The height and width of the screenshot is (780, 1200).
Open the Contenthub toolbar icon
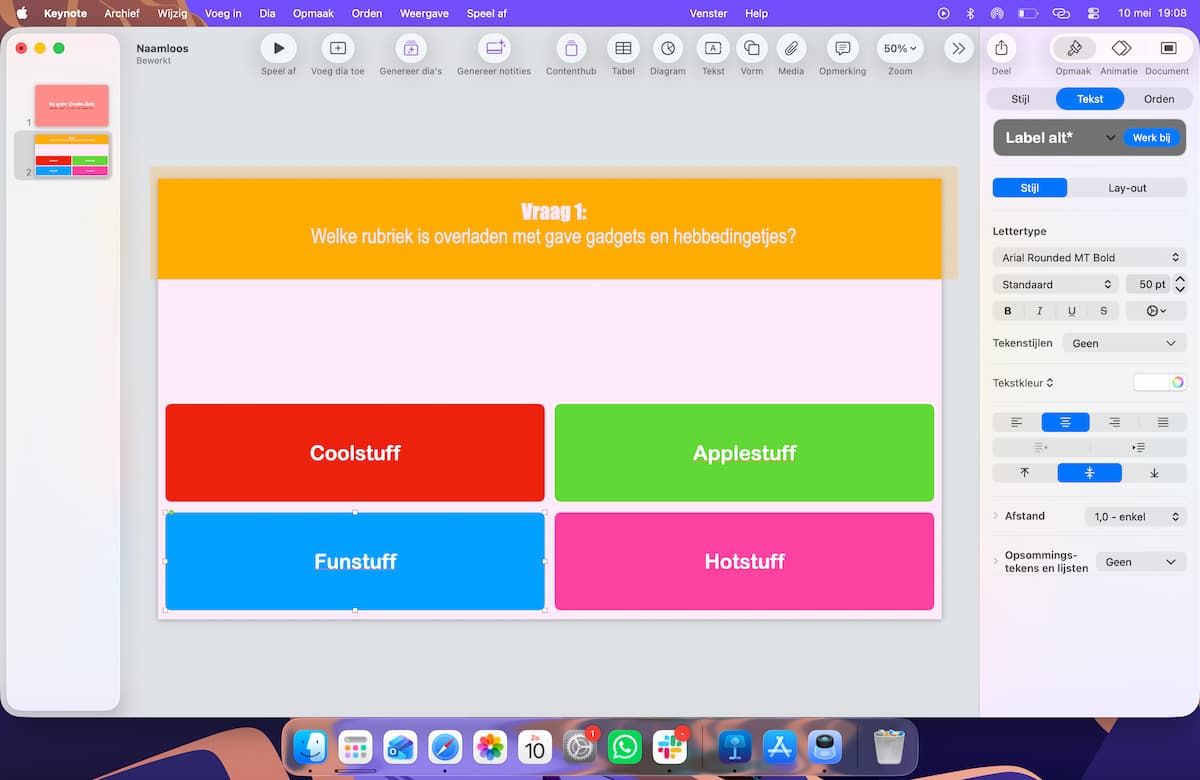click(571, 48)
